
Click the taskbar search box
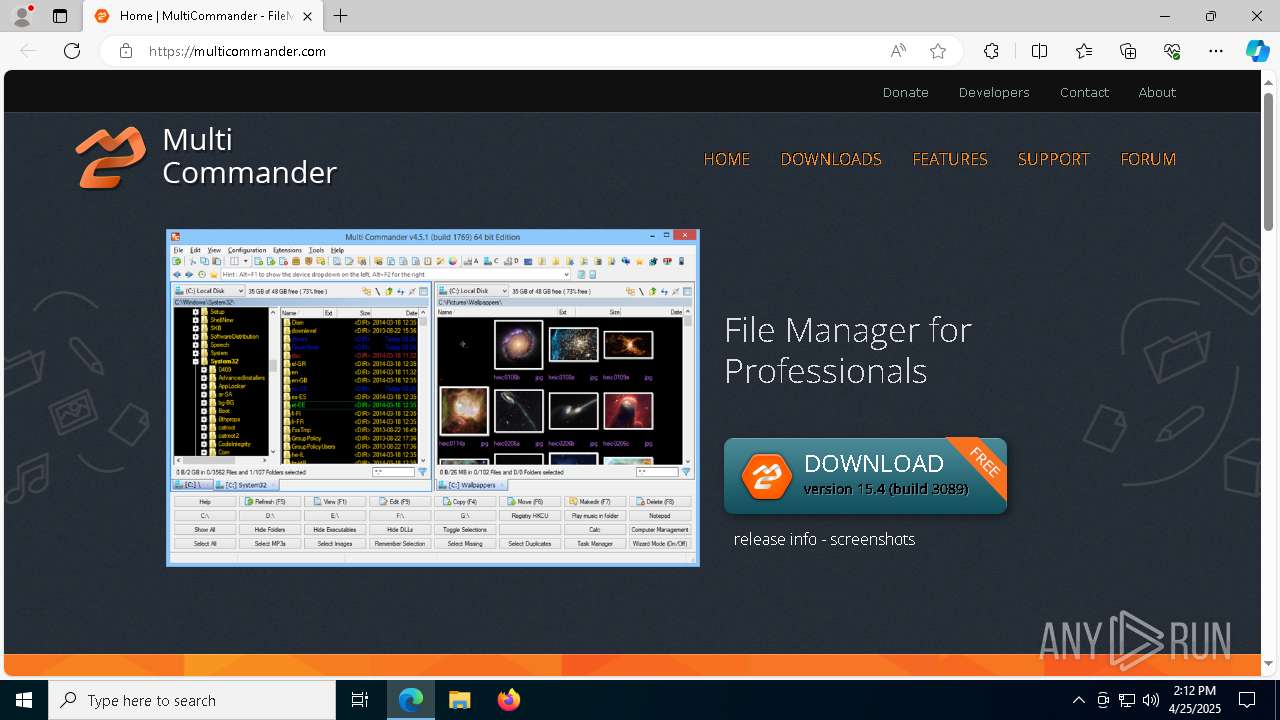[192, 700]
